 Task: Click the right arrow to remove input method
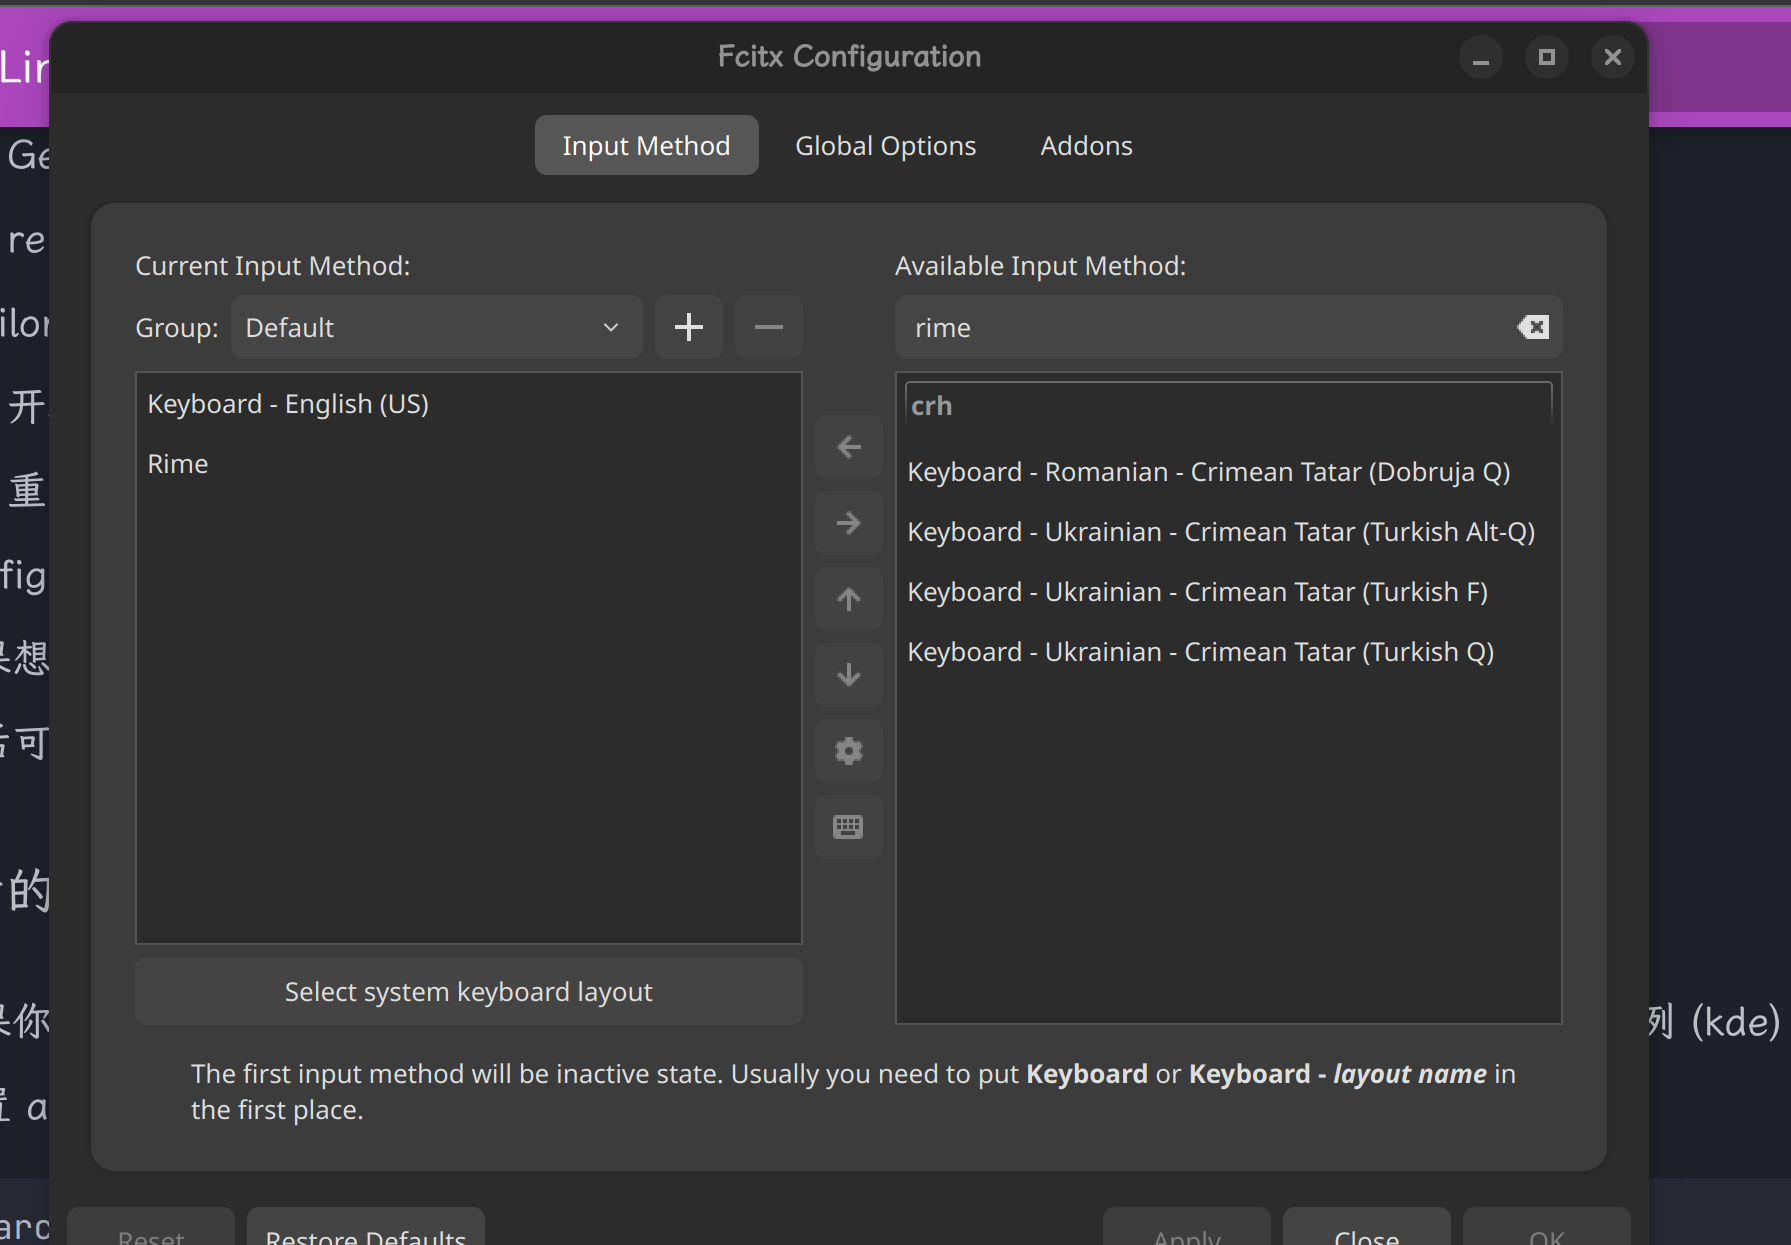848,523
